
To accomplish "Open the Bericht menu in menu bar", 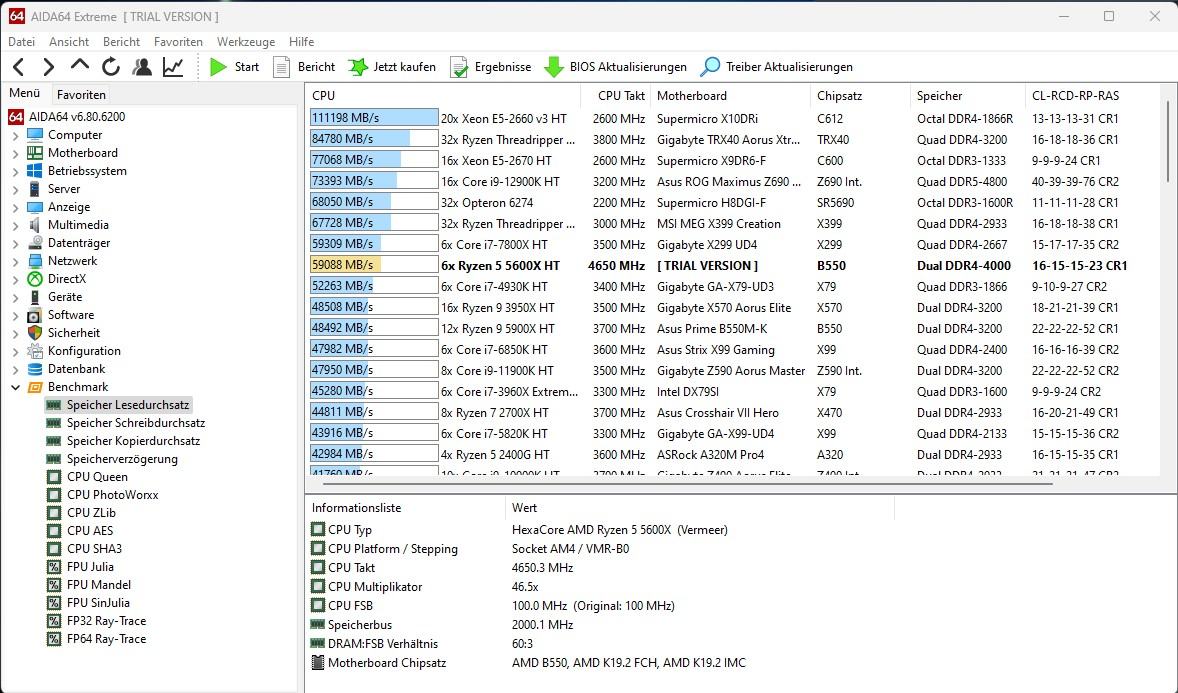I will pyautogui.click(x=122, y=42).
